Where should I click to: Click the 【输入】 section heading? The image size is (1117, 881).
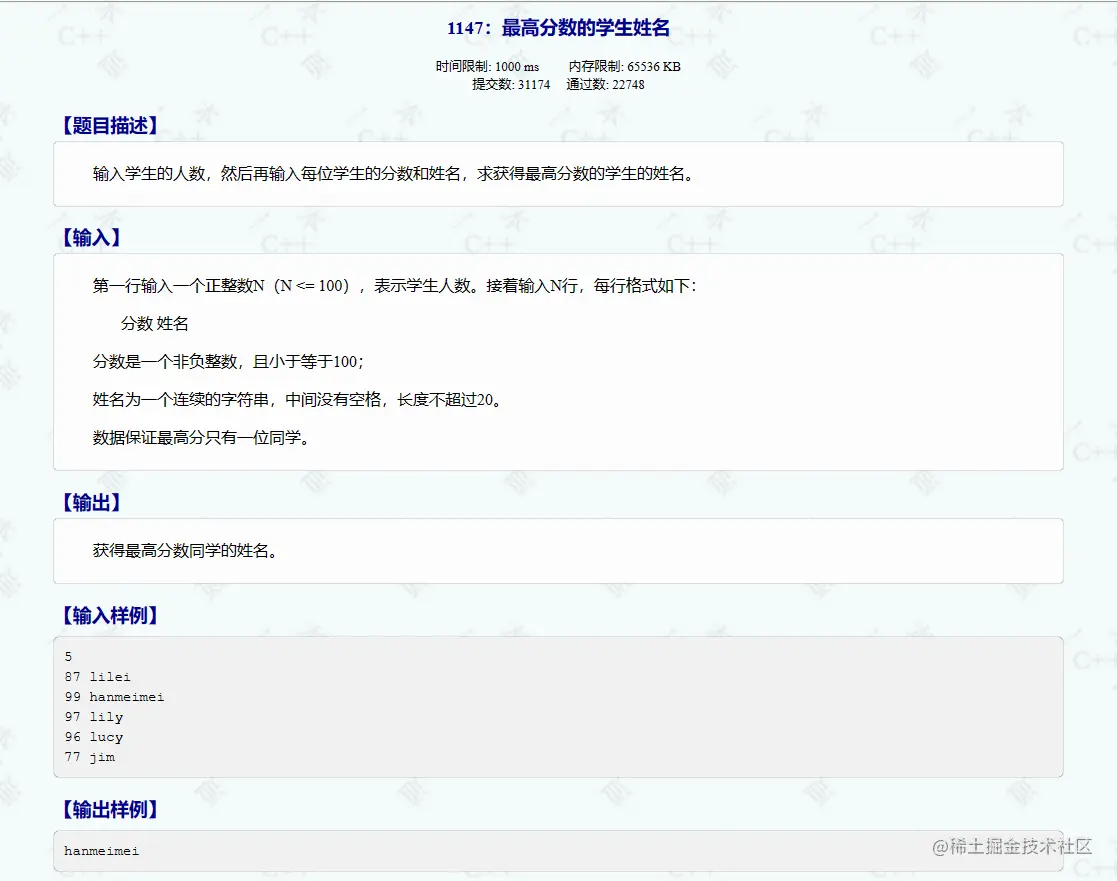click(x=91, y=237)
